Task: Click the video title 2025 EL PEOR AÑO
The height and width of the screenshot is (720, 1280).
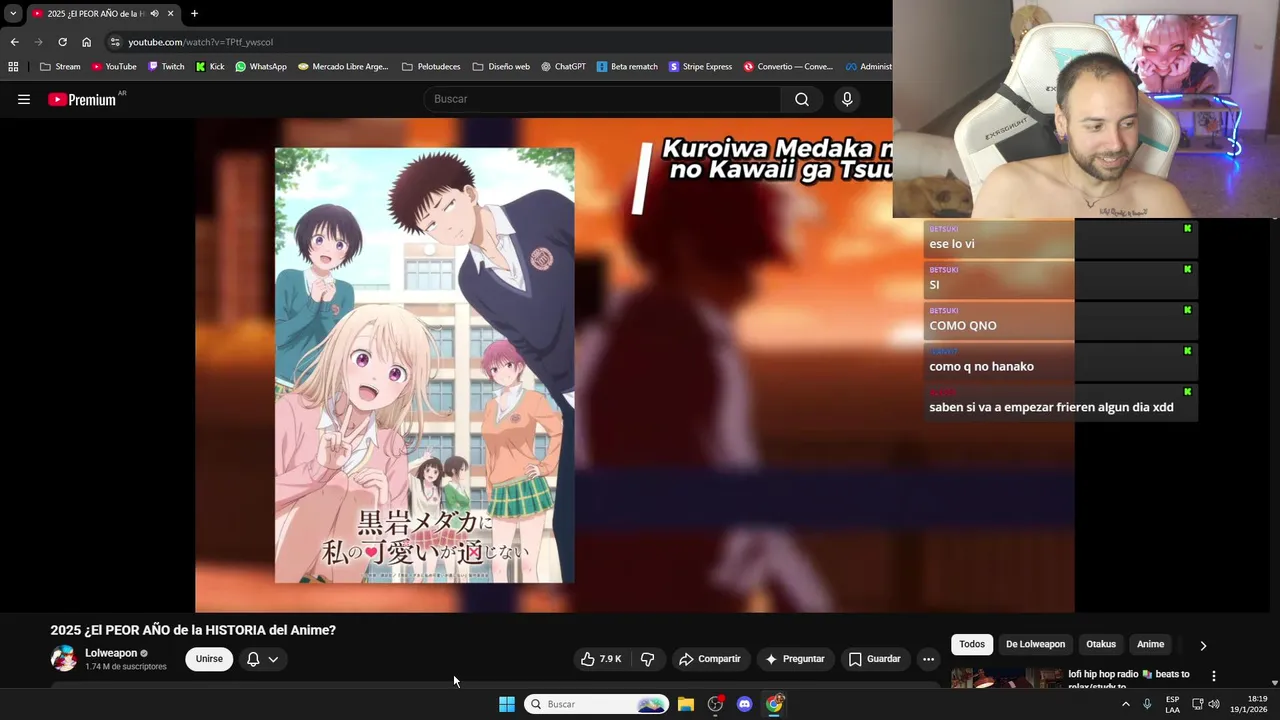Action: (193, 630)
